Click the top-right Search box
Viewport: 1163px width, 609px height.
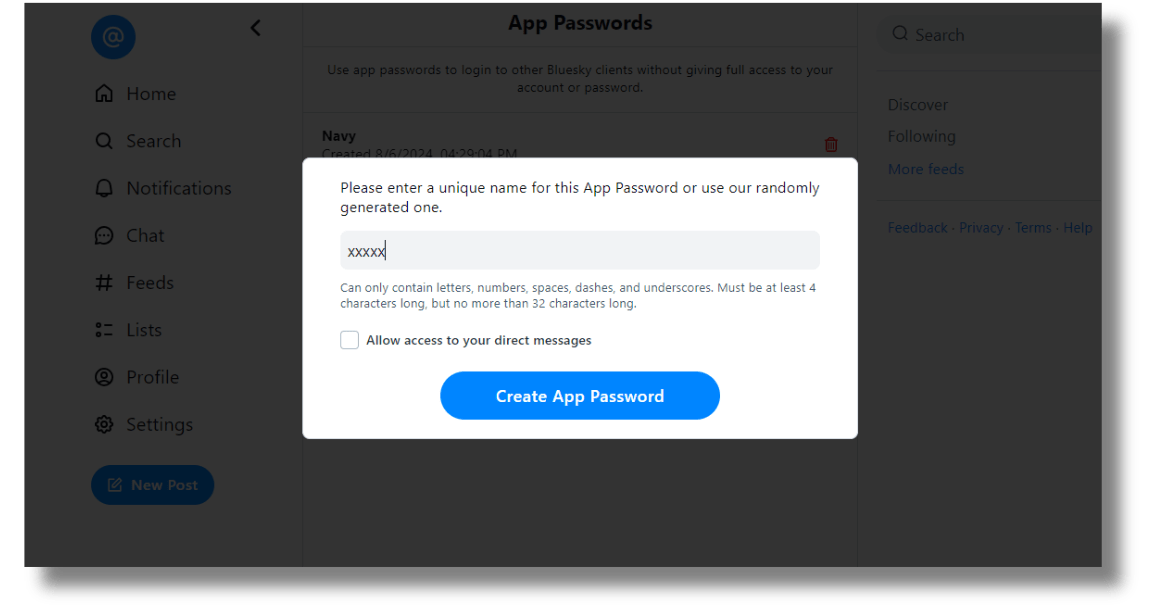tap(990, 35)
